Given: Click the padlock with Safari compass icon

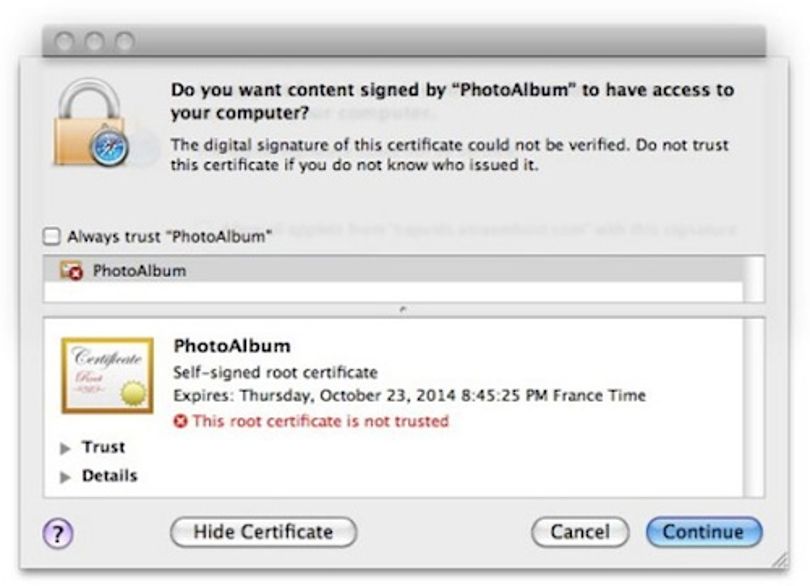Looking at the screenshot, I should tap(91, 123).
